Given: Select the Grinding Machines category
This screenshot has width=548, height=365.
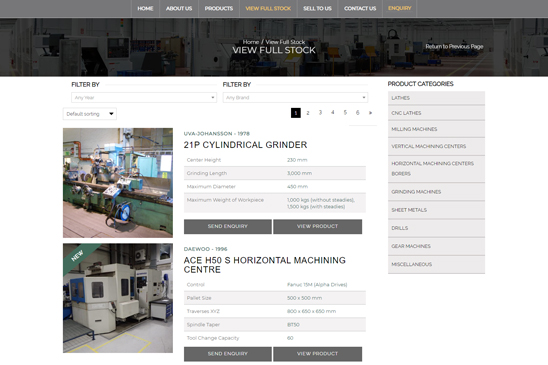Looking at the screenshot, I should (436, 192).
